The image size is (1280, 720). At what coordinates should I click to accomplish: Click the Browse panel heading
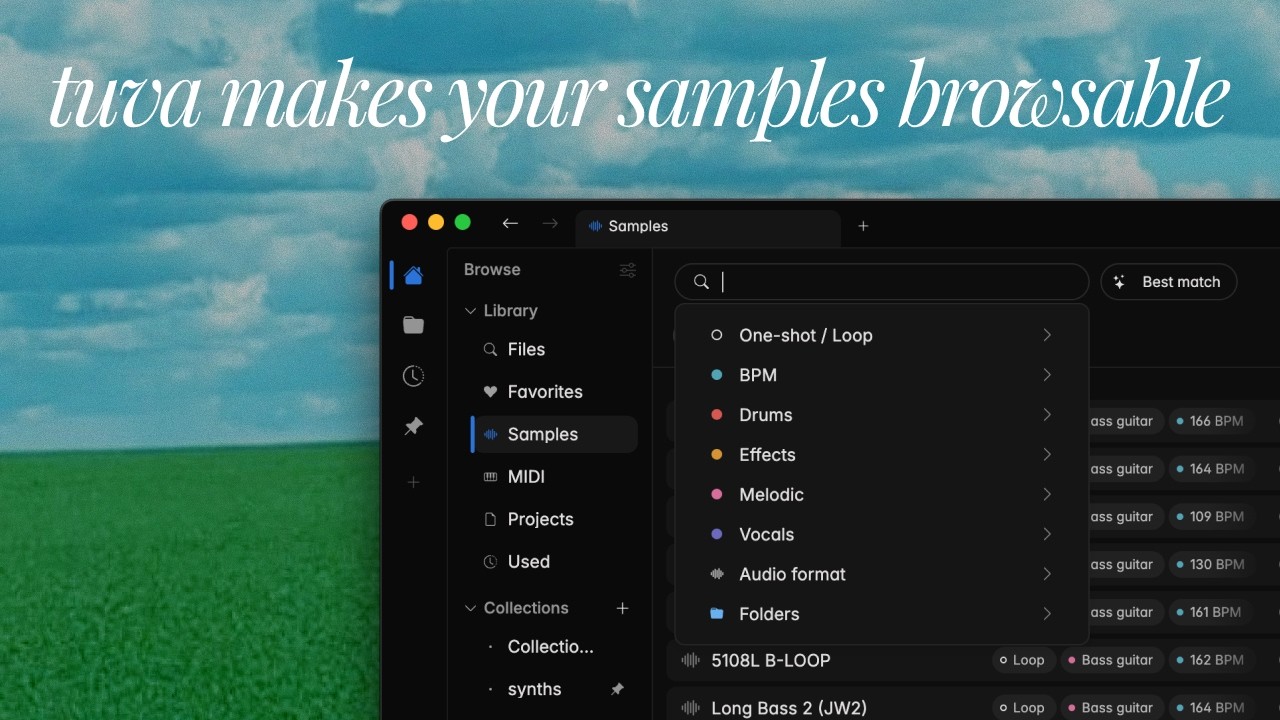click(492, 270)
